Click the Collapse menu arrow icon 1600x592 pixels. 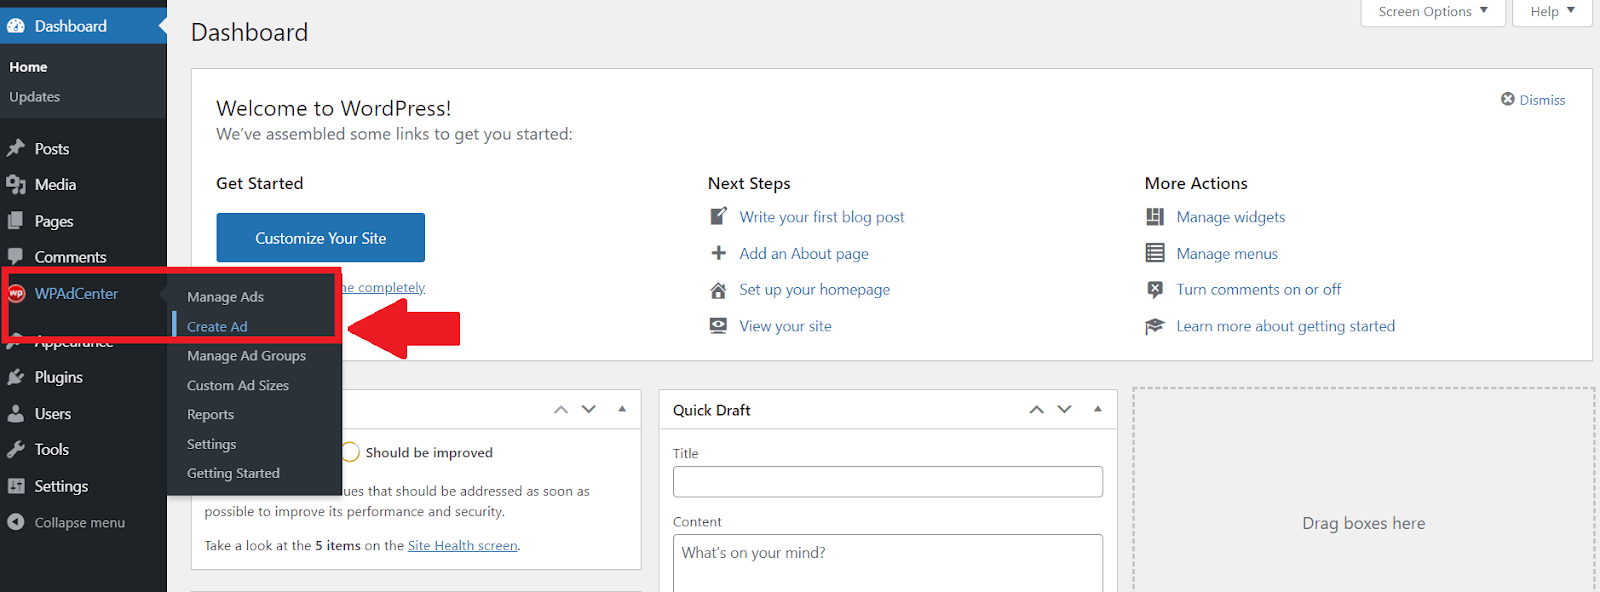(x=16, y=522)
